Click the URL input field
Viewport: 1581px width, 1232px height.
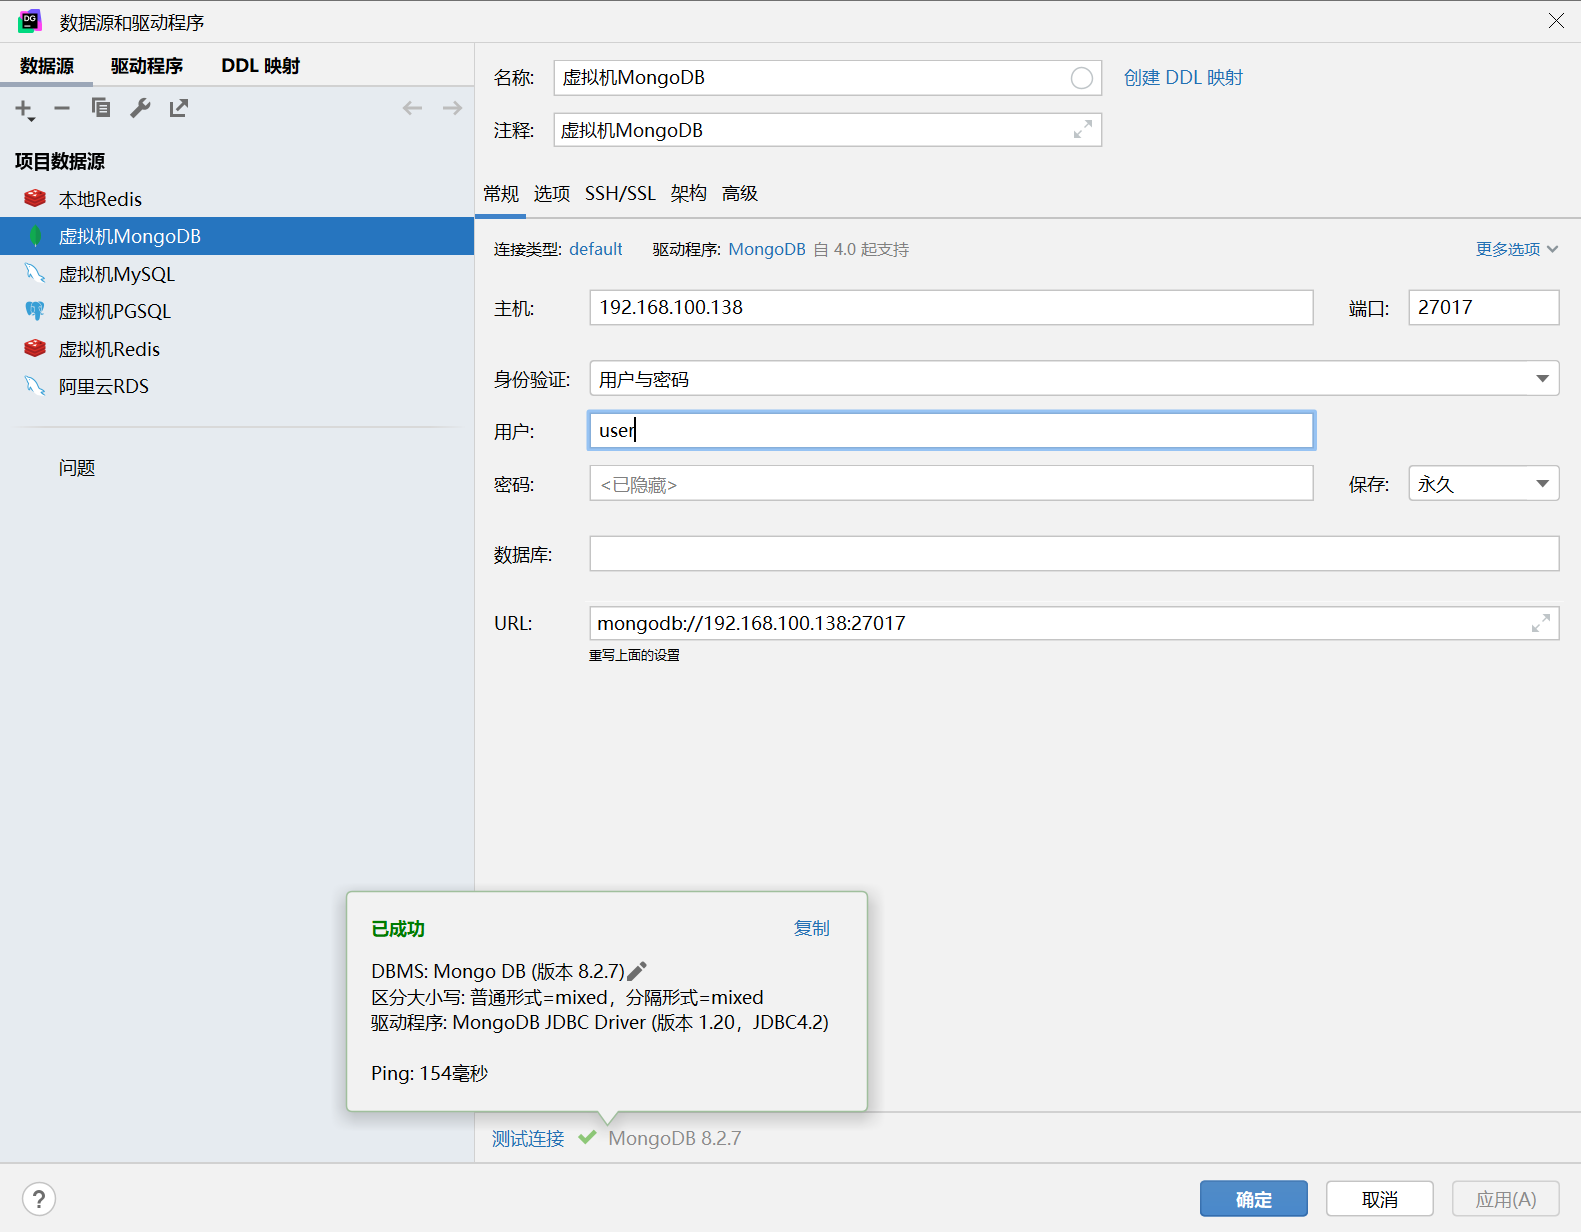(1074, 623)
